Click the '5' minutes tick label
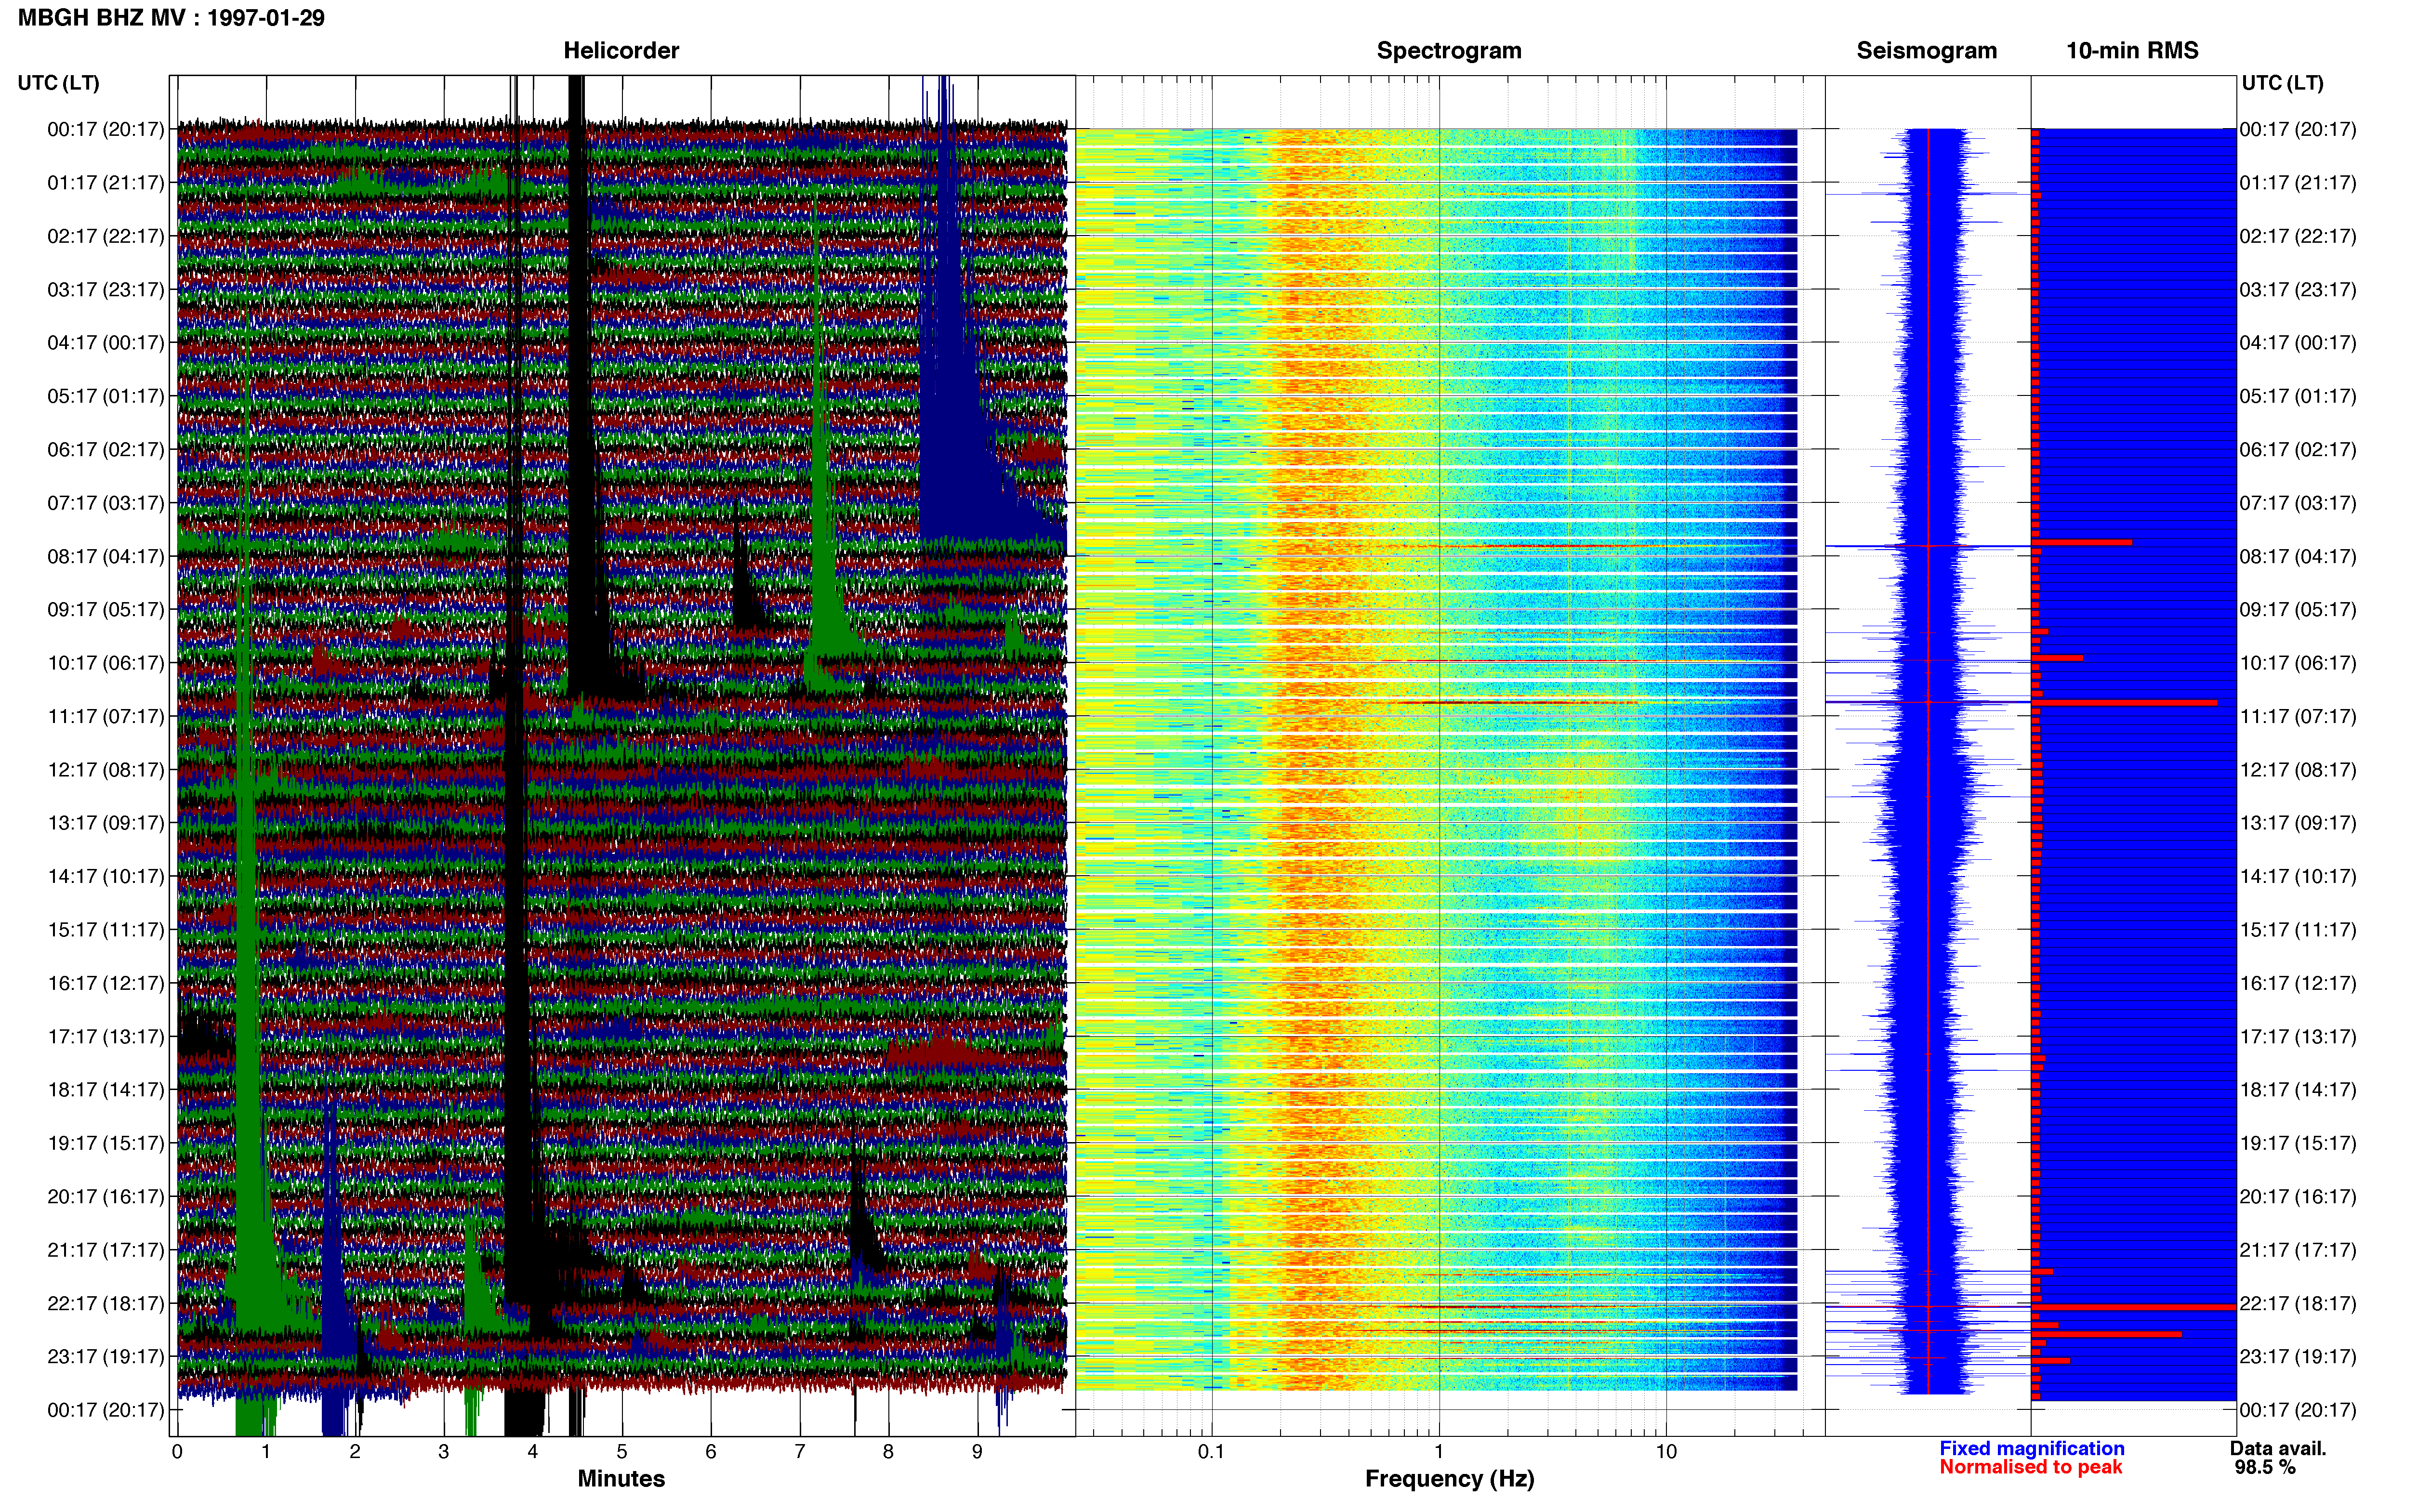Image resolution: width=2418 pixels, height=1512 pixels. (622, 1452)
